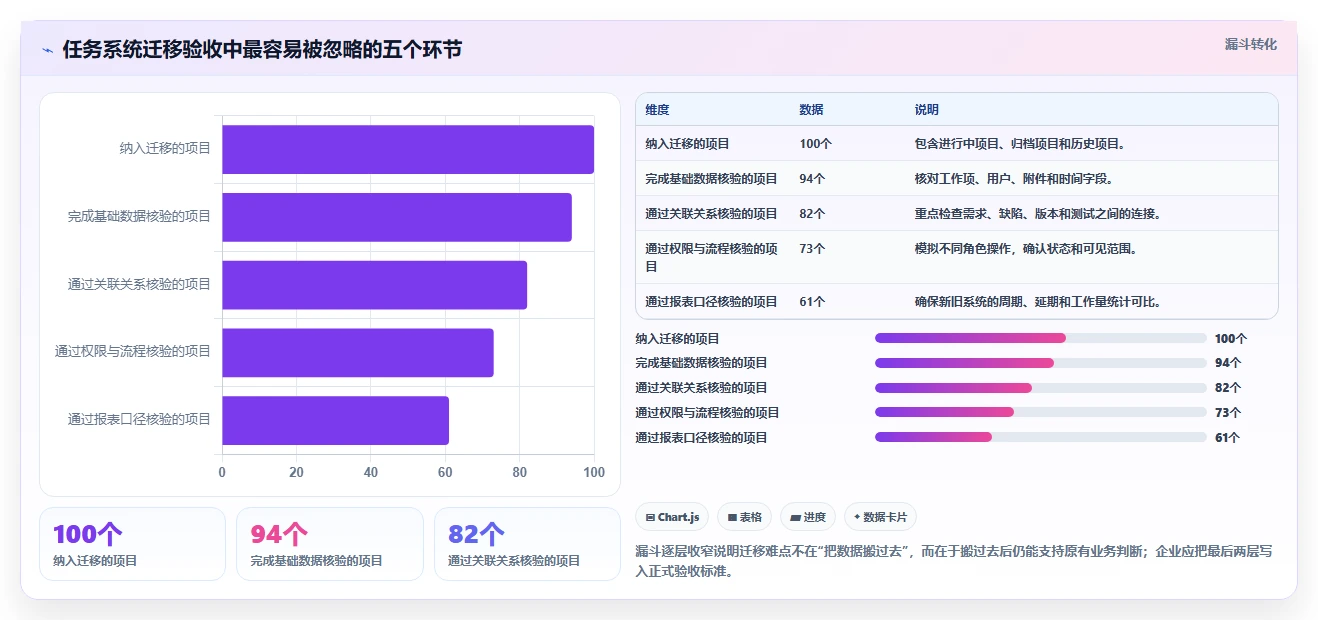Open the 82个 通过关联关系核验 stat card

click(x=527, y=544)
